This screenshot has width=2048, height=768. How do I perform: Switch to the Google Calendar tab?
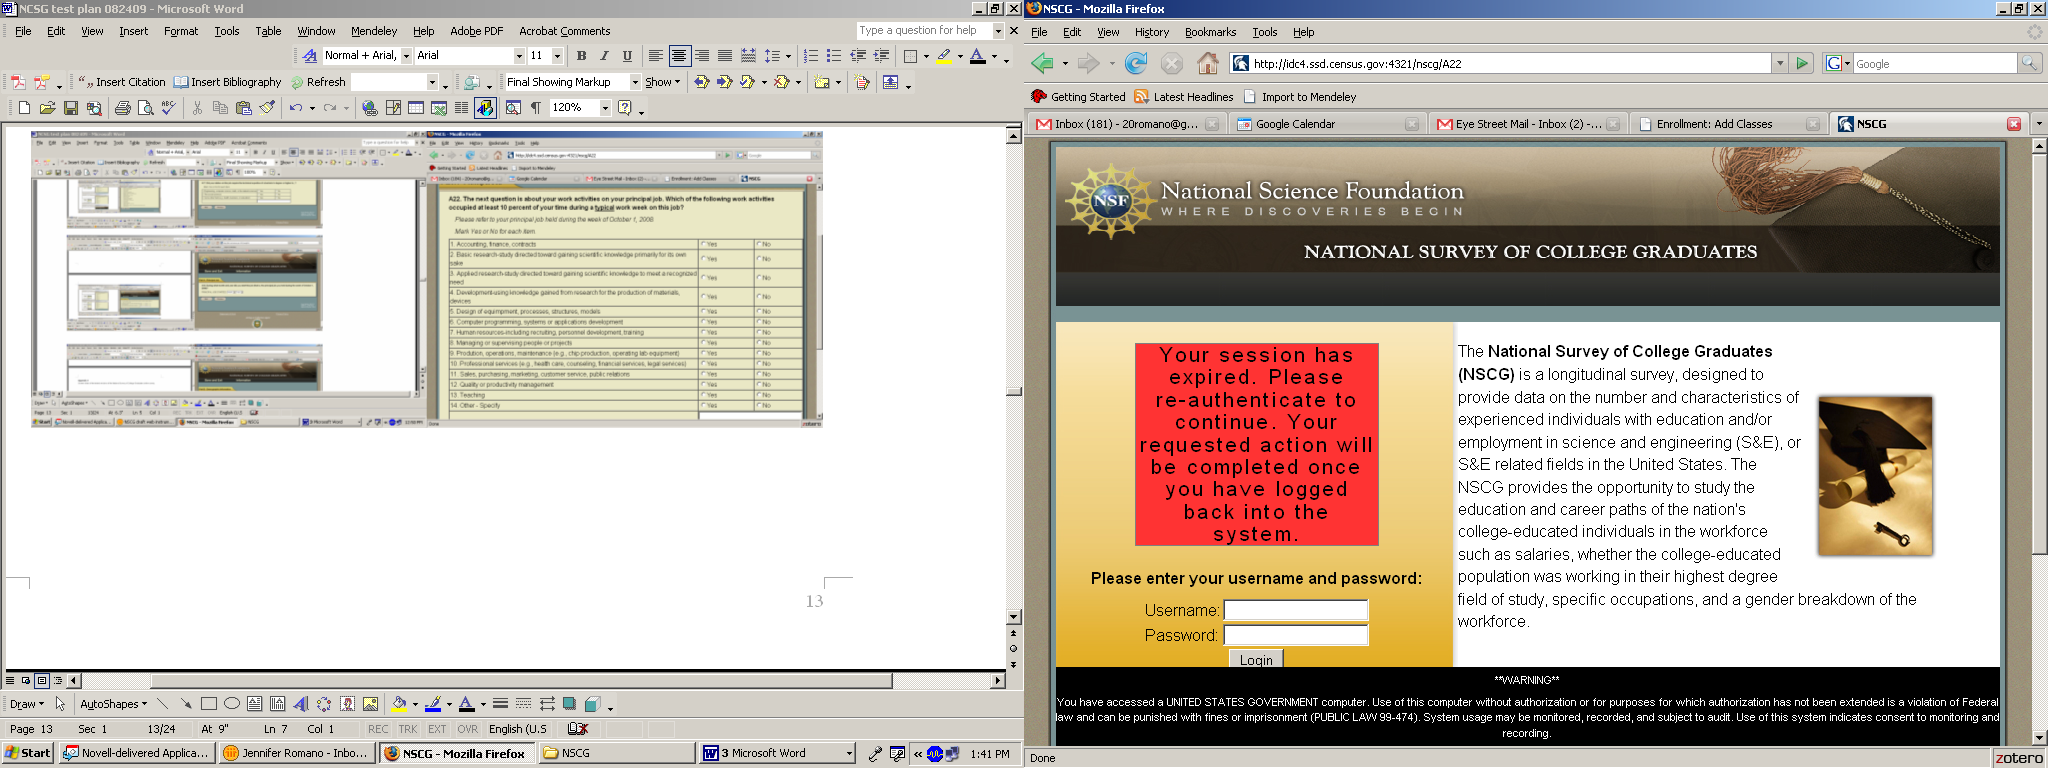[1328, 124]
